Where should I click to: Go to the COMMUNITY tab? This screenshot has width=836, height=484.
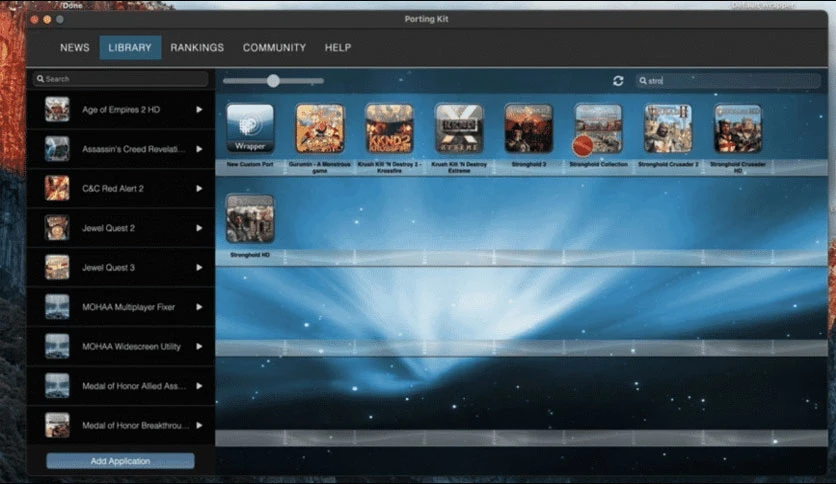click(274, 47)
